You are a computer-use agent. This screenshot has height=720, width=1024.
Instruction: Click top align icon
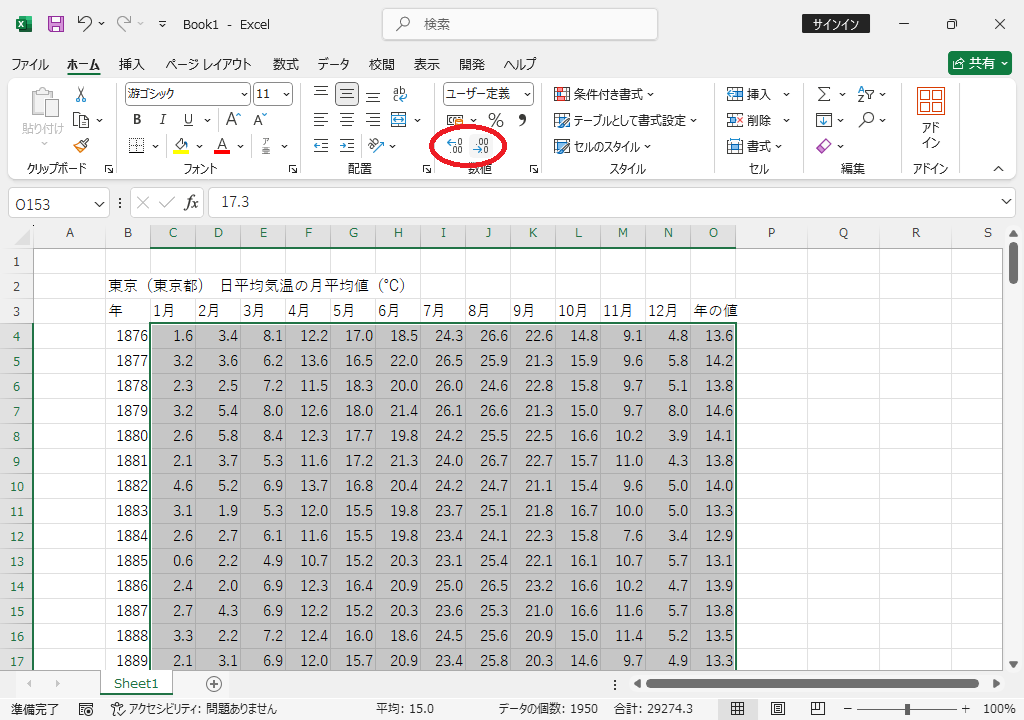click(321, 94)
